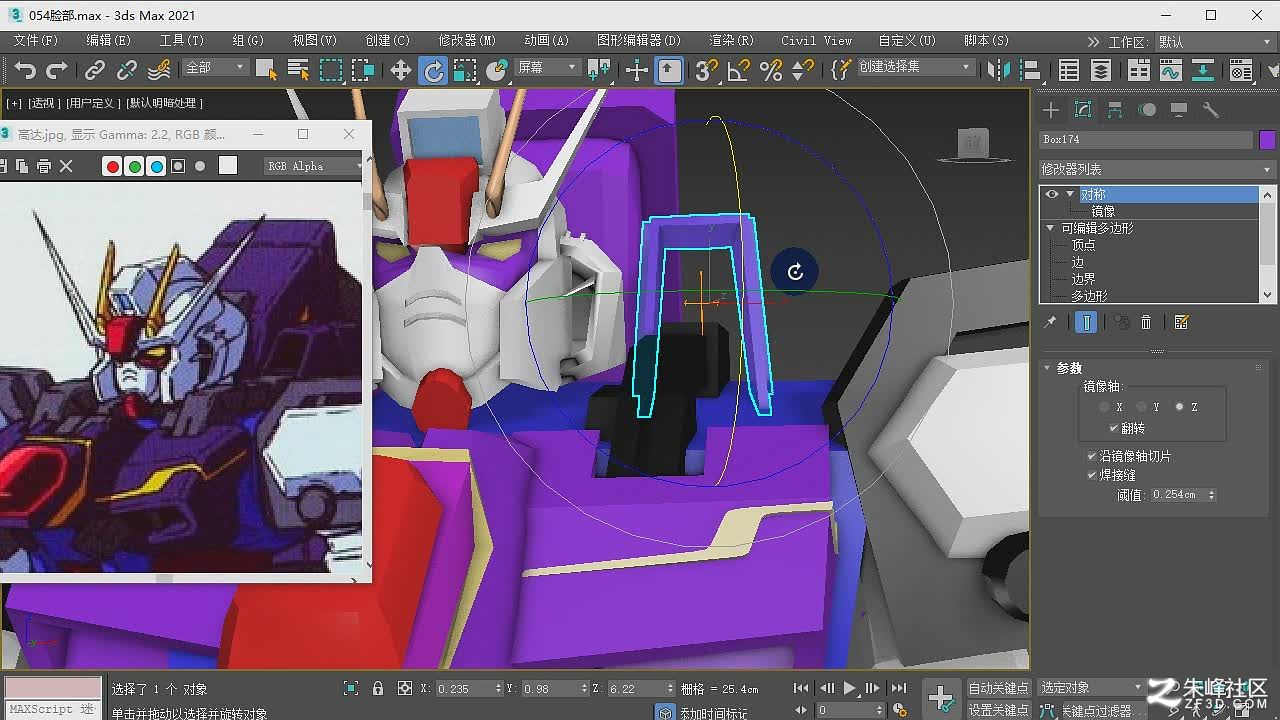Click Edit Named Selection Sets icon
This screenshot has height=720, width=1280.
(x=841, y=69)
